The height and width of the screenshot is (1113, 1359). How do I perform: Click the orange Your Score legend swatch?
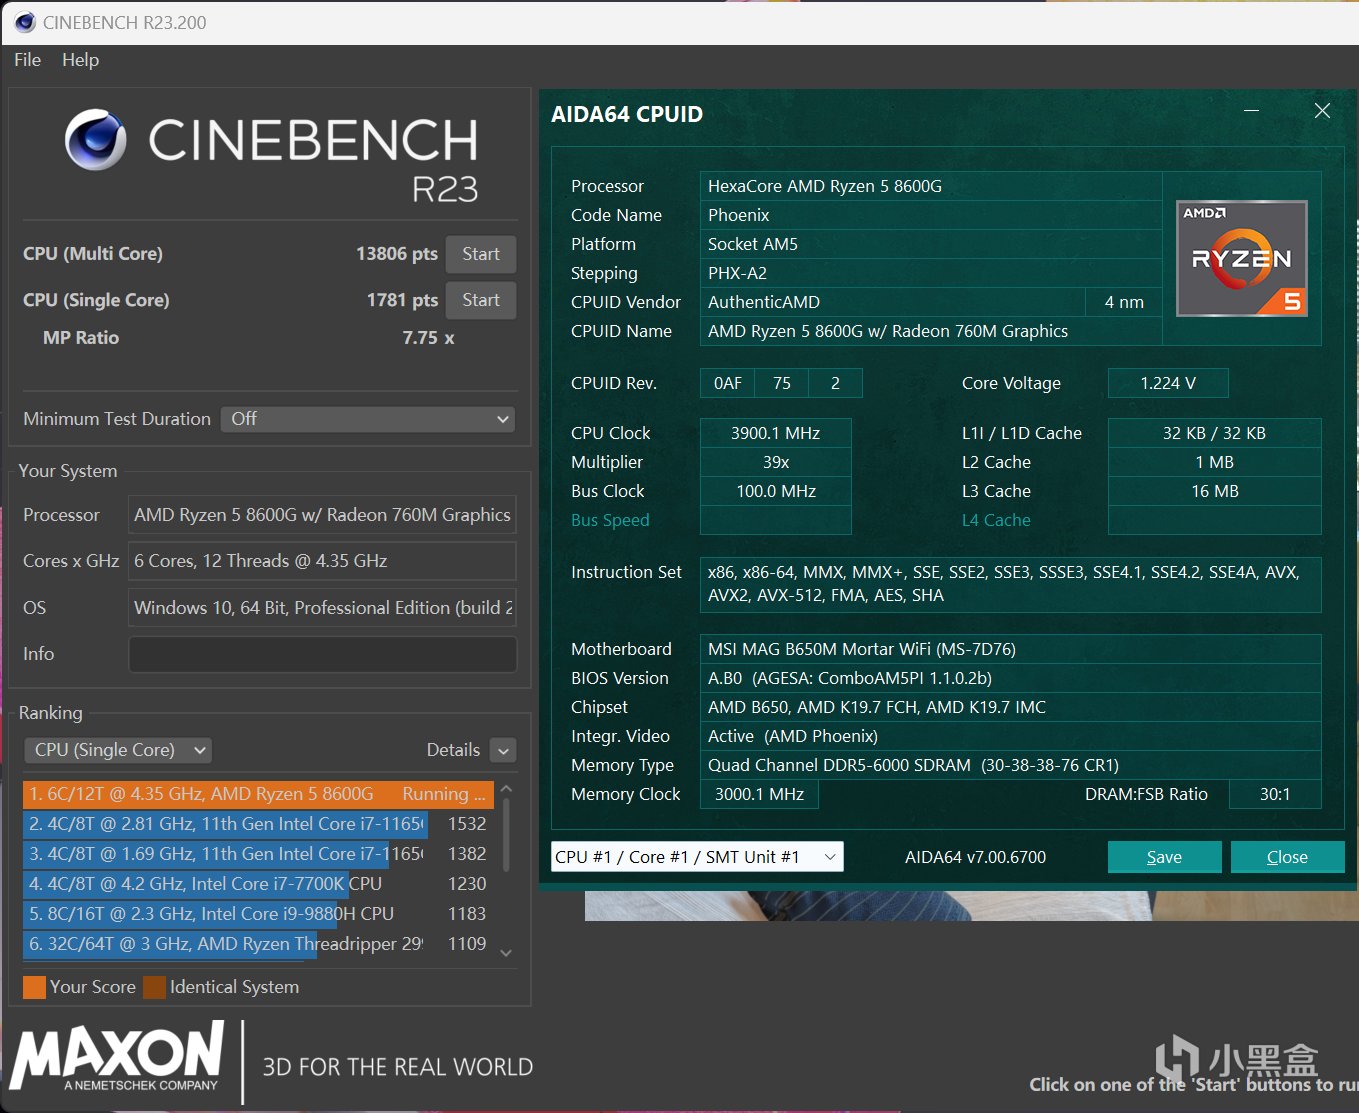[34, 987]
